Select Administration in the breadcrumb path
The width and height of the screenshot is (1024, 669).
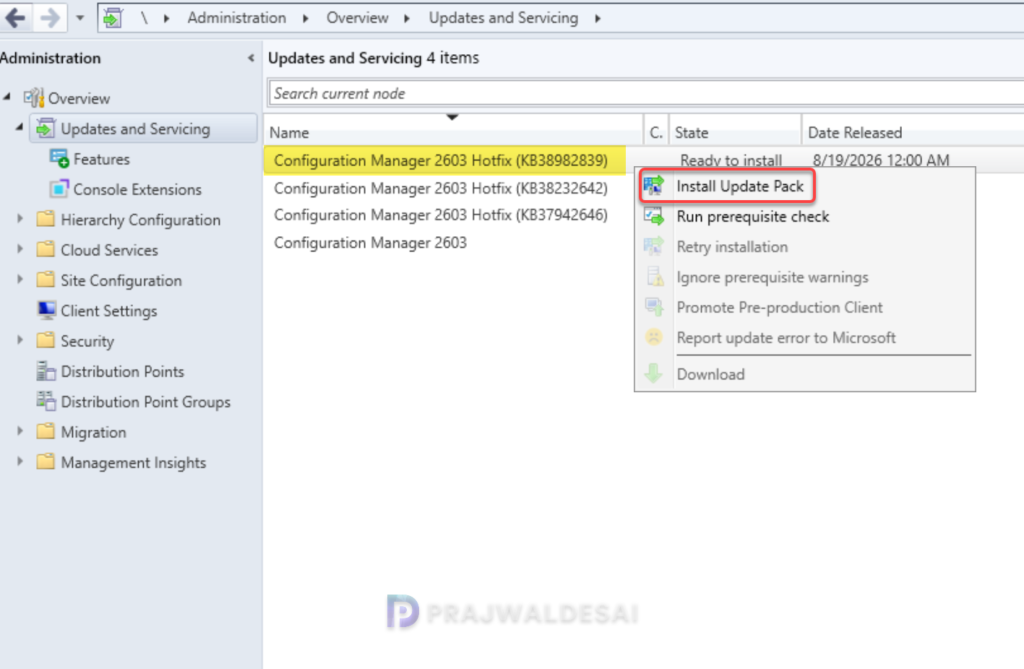[236, 18]
